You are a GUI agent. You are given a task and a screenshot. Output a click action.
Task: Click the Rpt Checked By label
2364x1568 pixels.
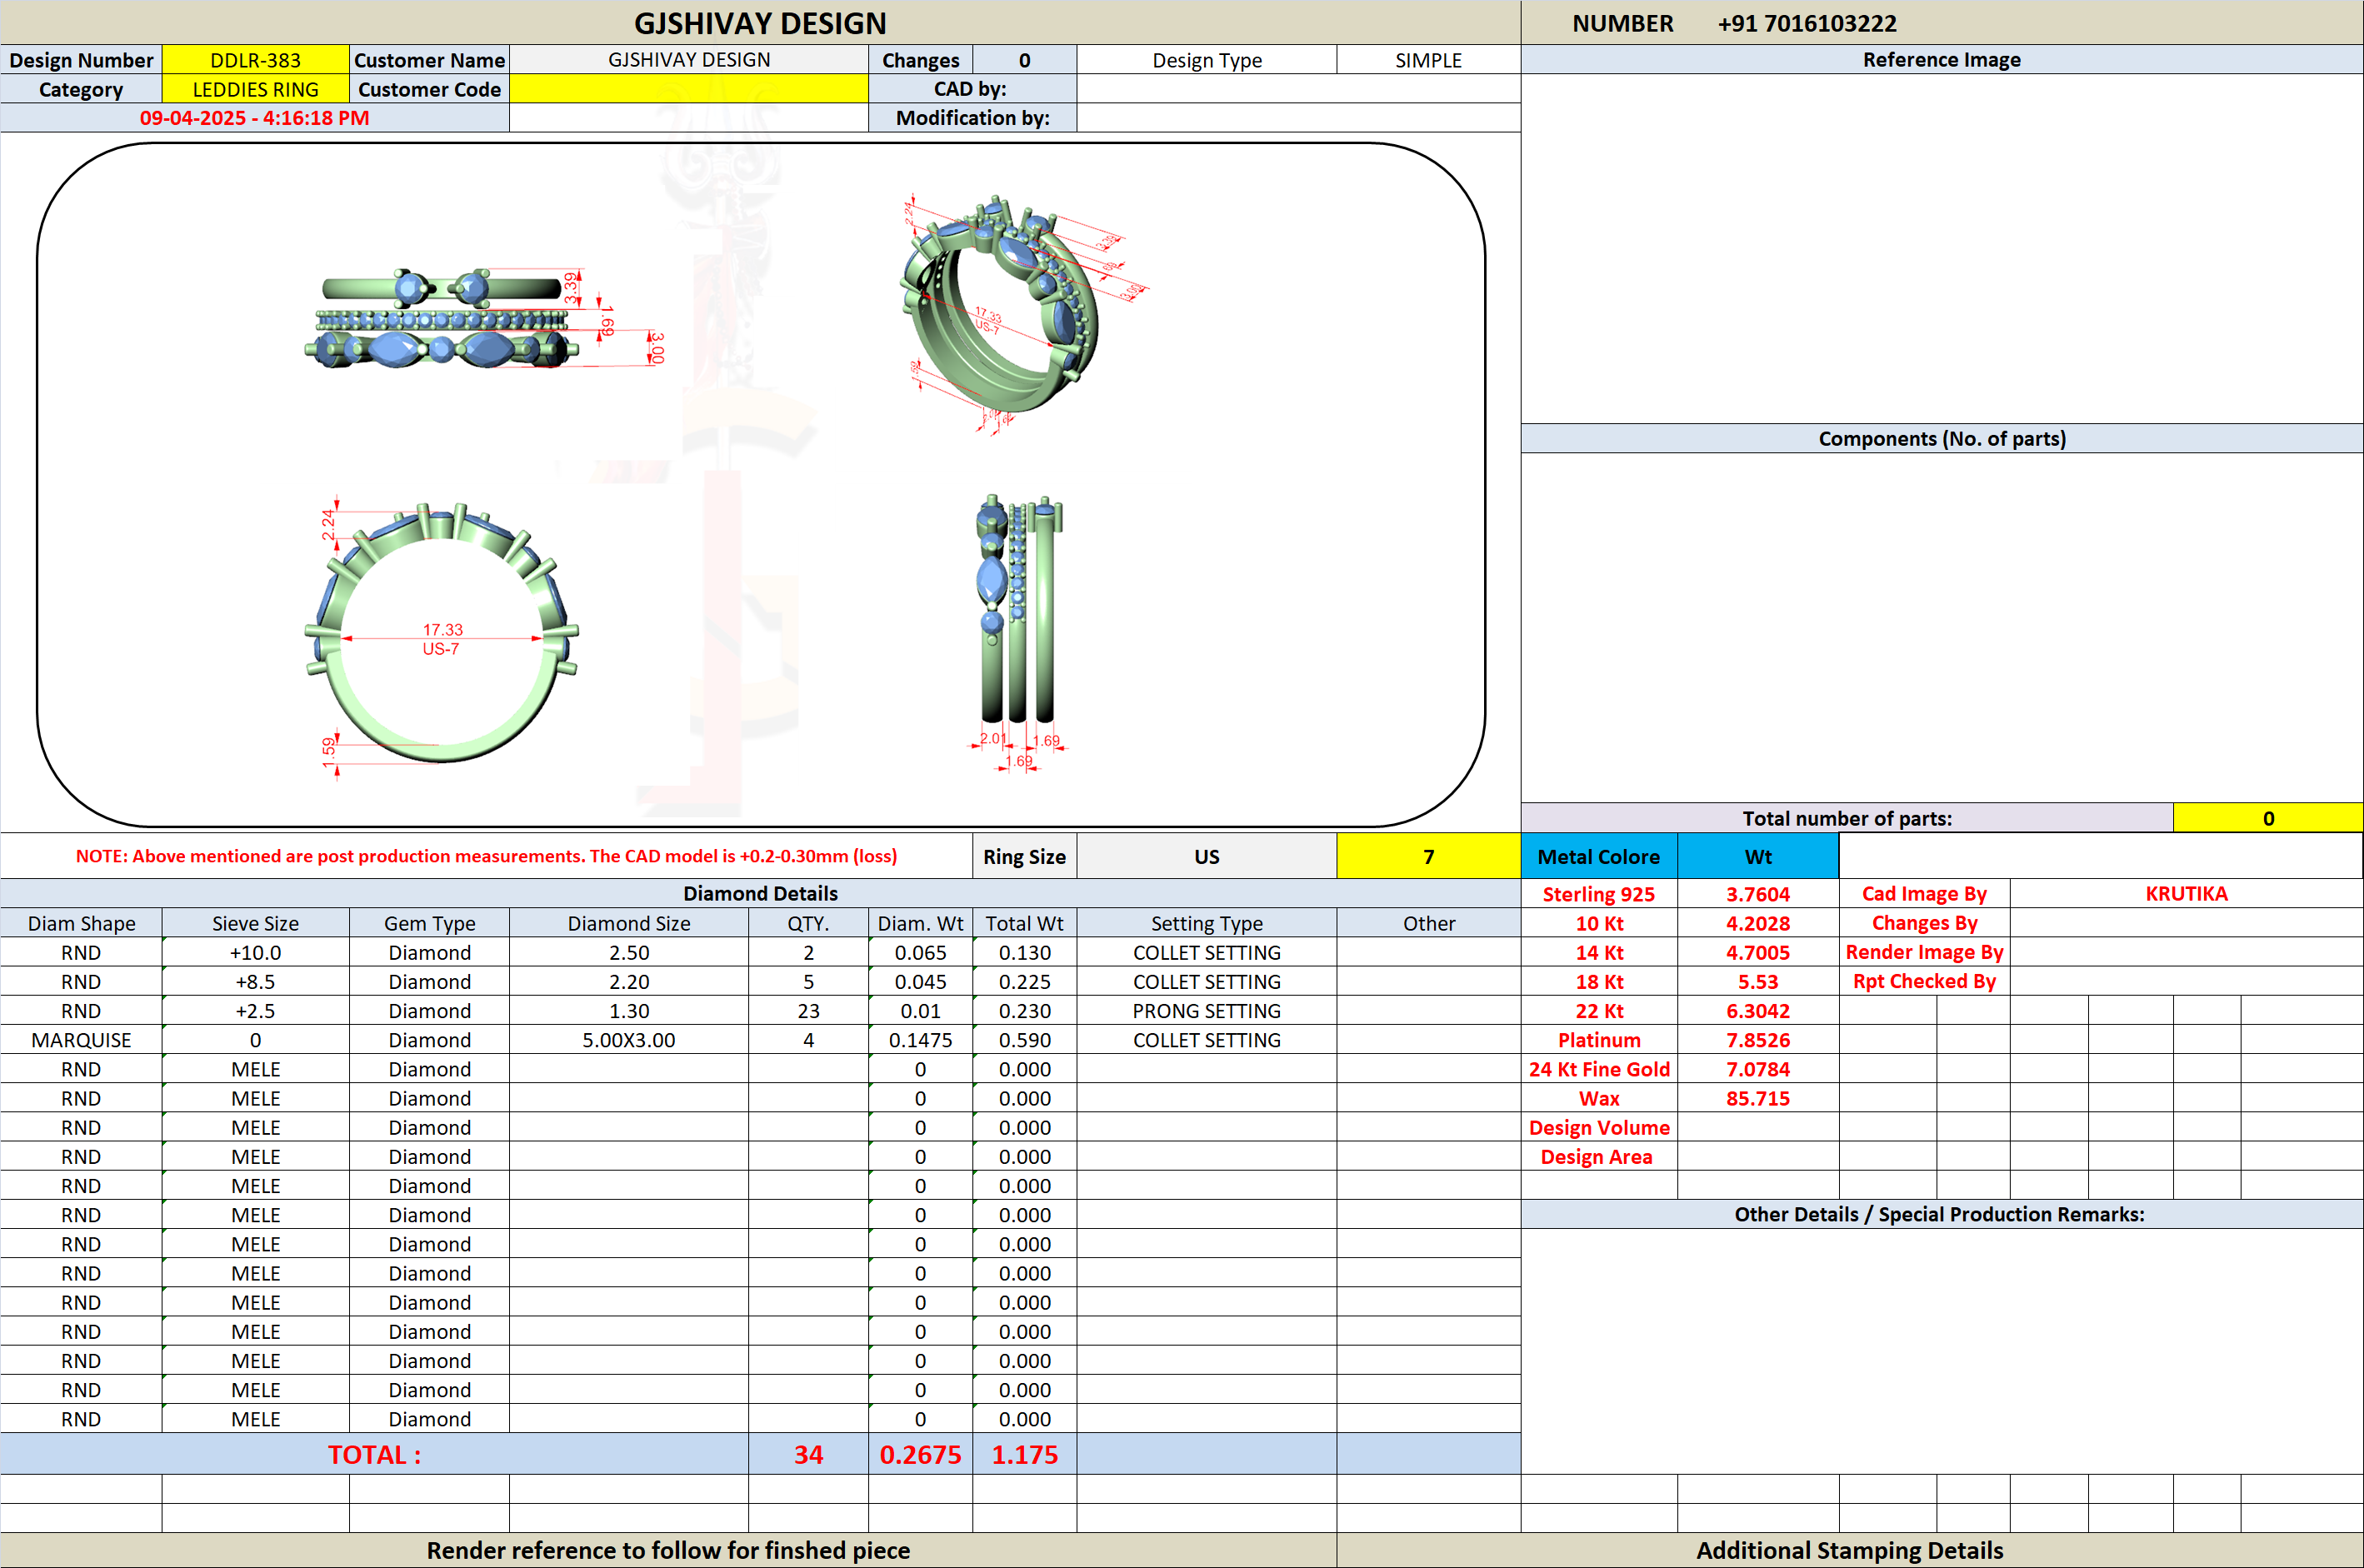click(1924, 981)
